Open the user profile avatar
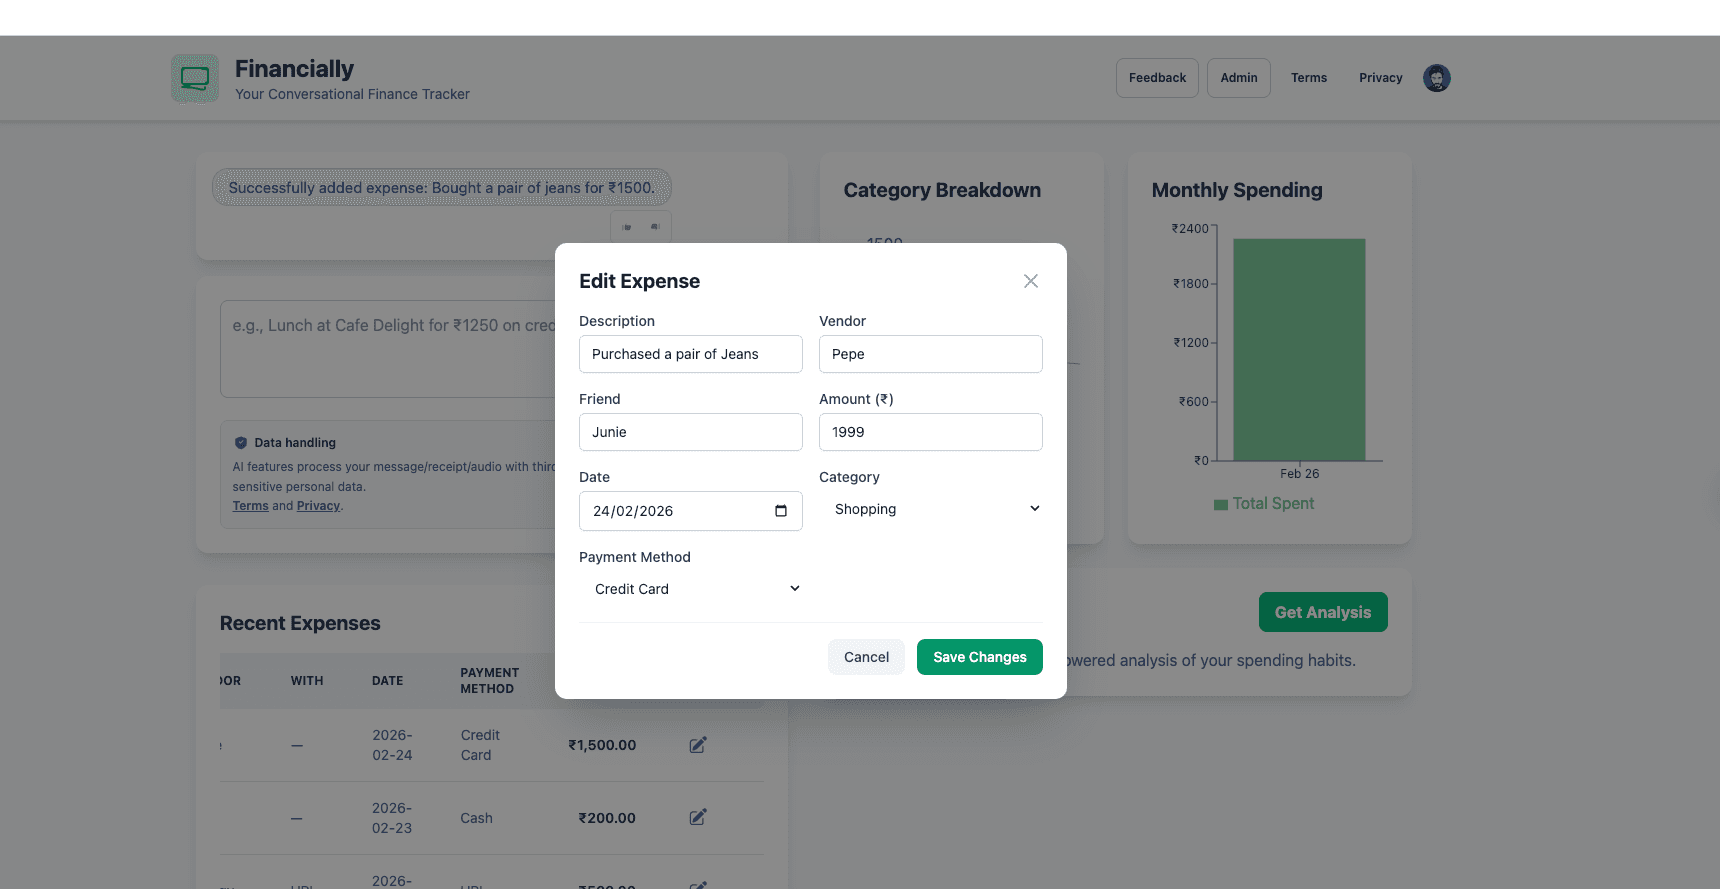This screenshot has height=889, width=1720. click(x=1437, y=78)
